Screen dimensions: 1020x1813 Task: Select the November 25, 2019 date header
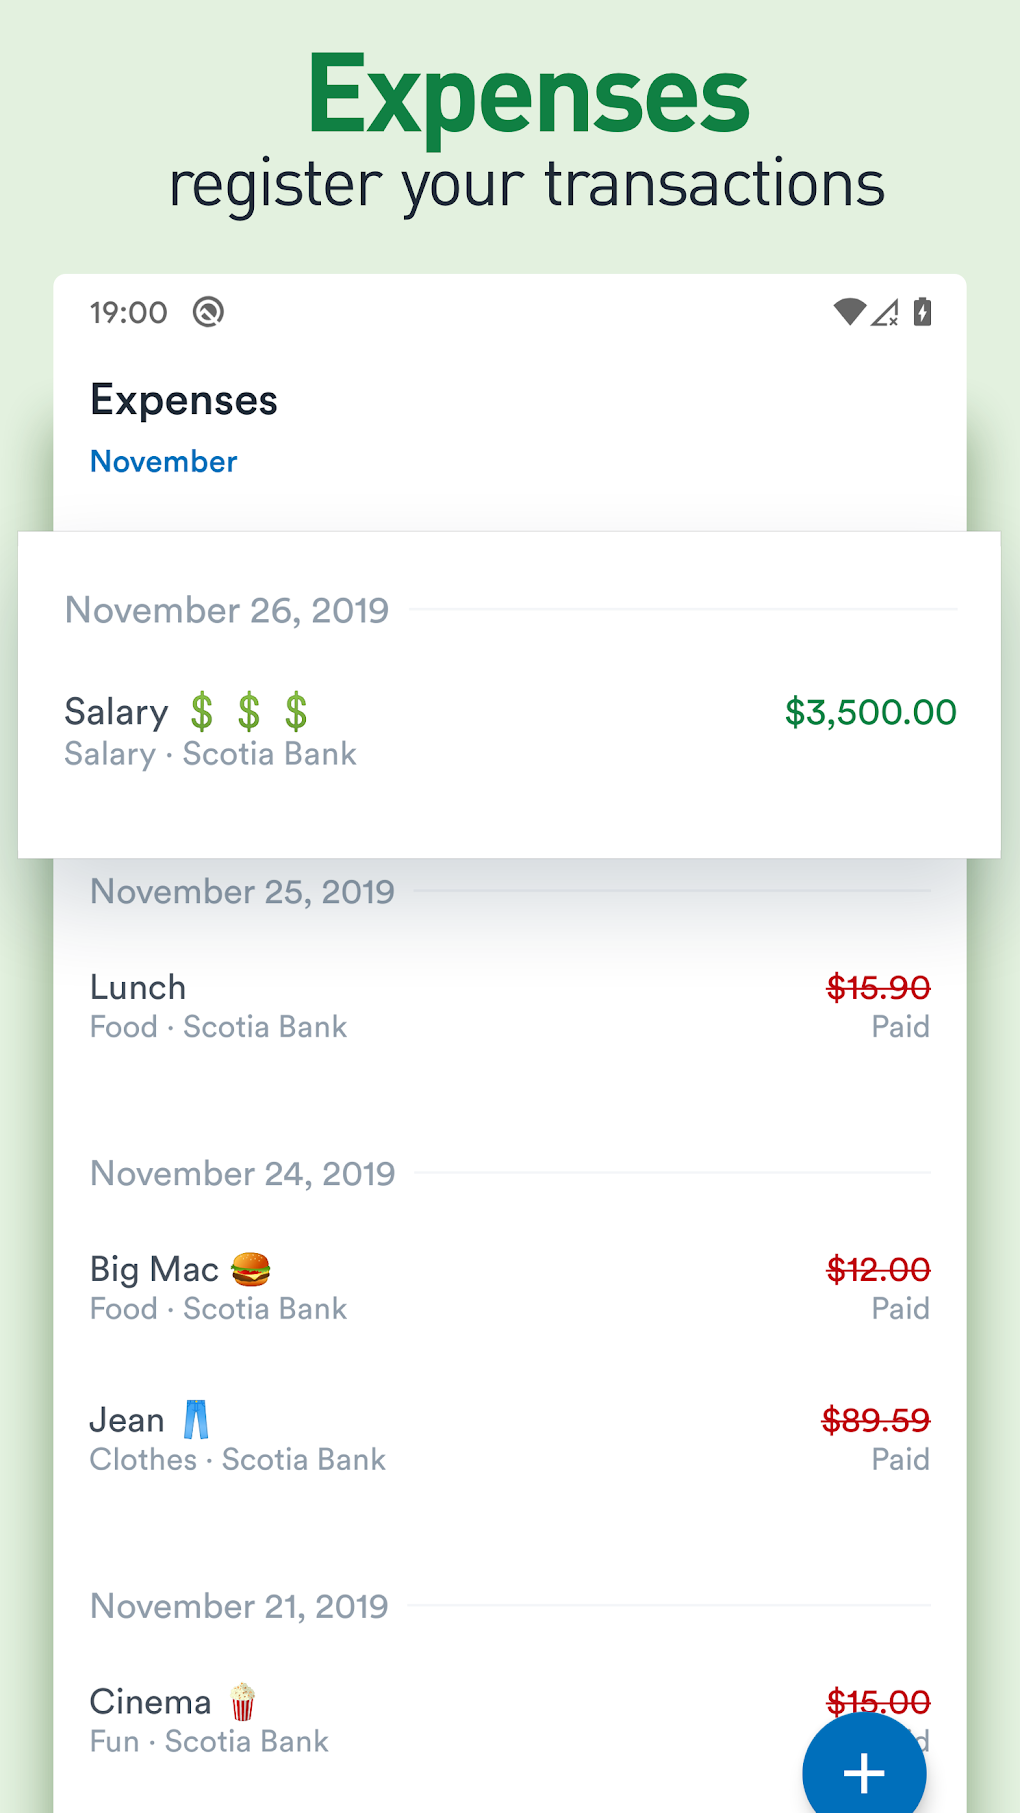(242, 892)
